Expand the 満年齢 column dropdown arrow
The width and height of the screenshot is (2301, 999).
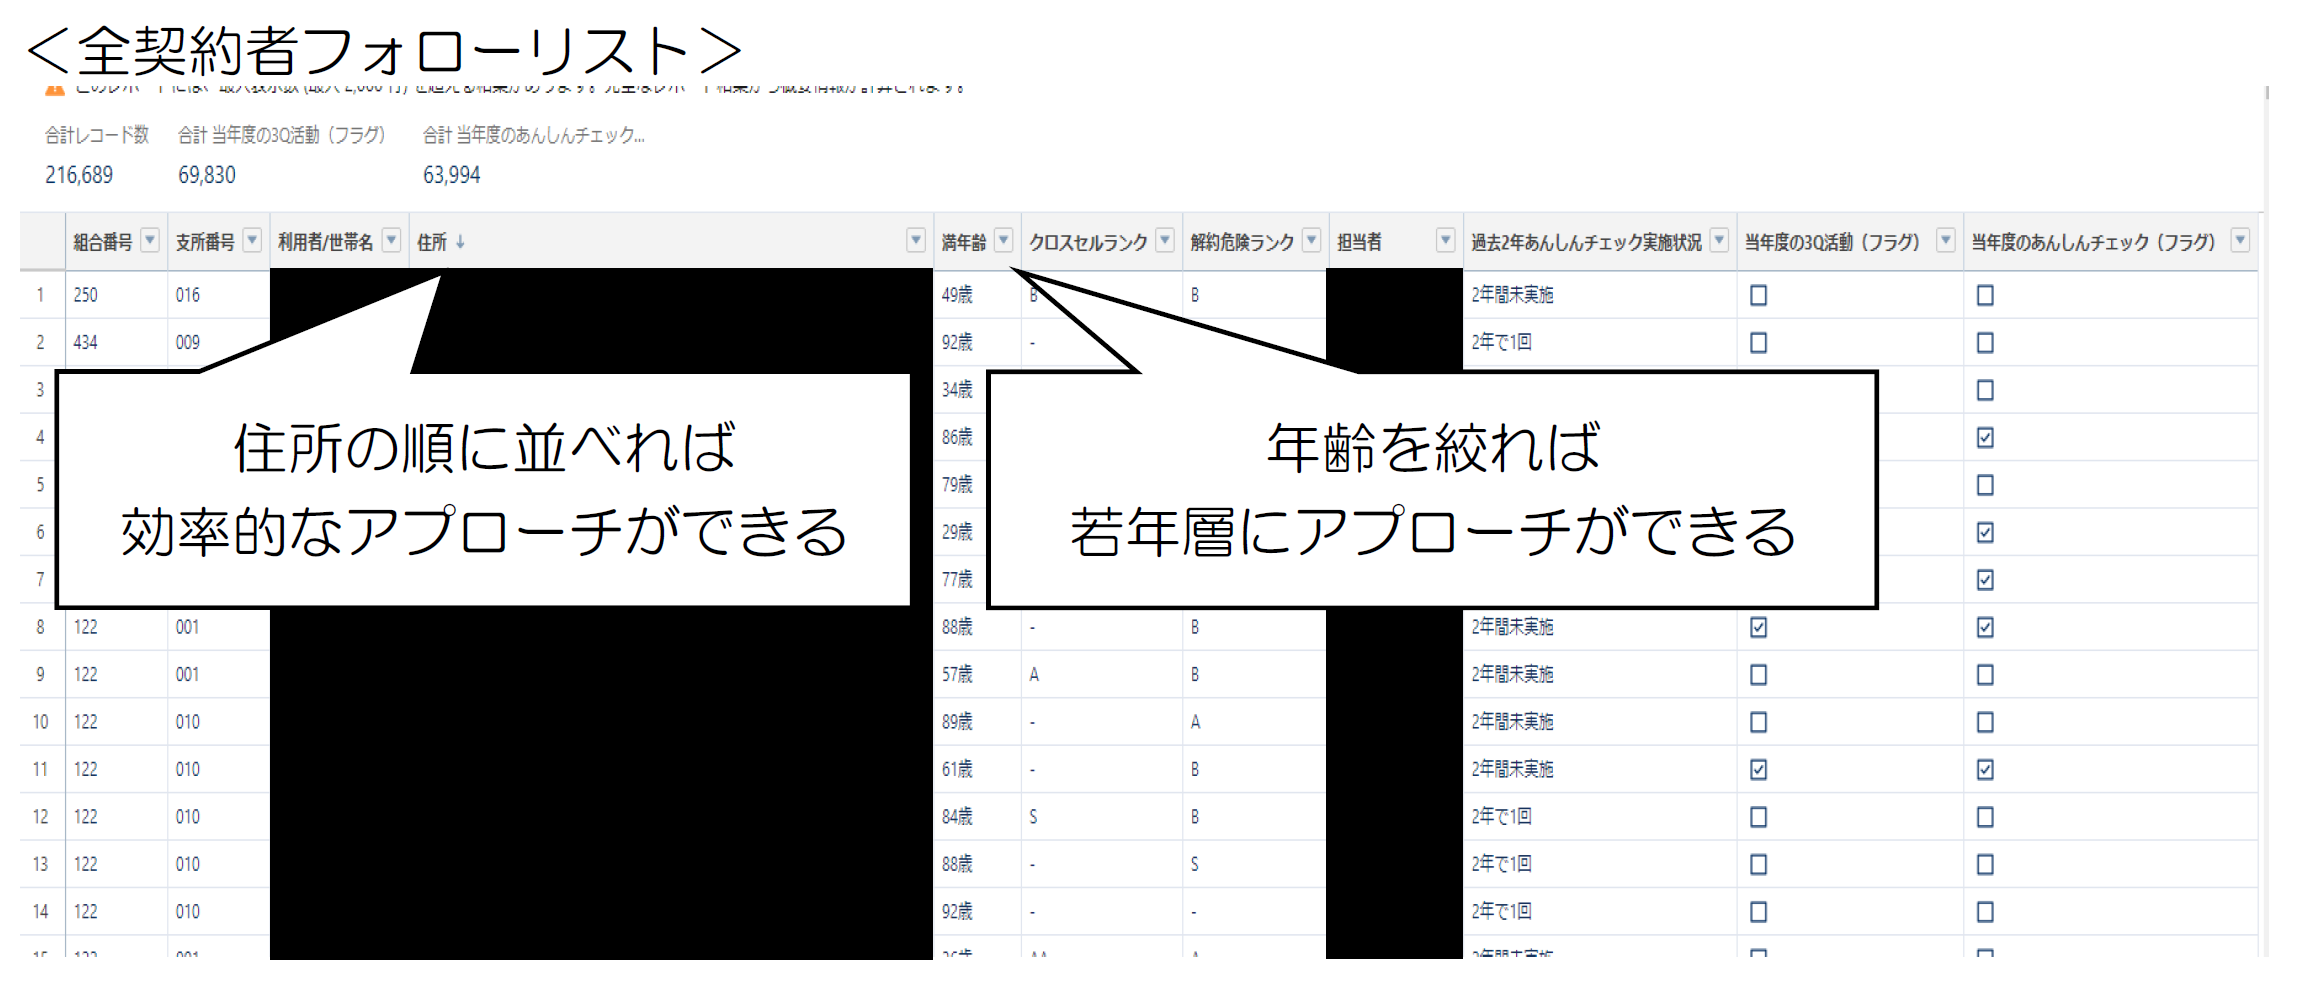click(1004, 241)
